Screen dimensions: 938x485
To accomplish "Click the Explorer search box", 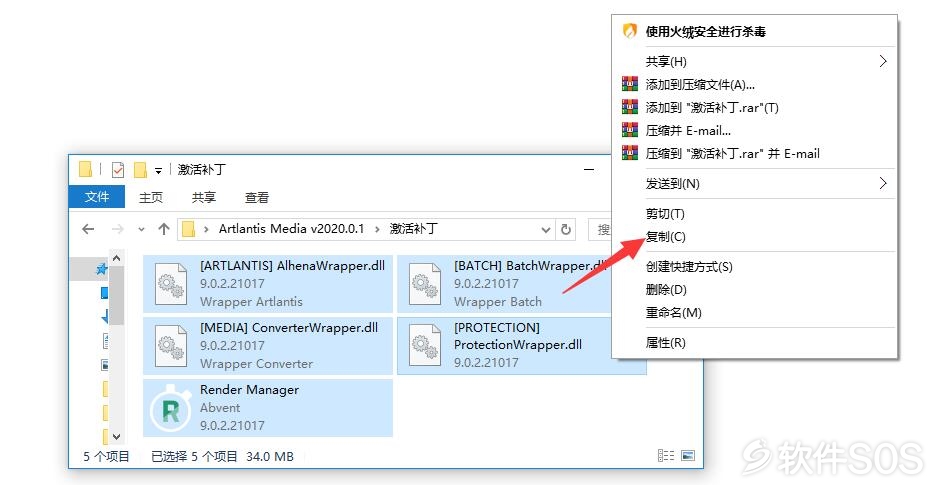I will (599, 229).
